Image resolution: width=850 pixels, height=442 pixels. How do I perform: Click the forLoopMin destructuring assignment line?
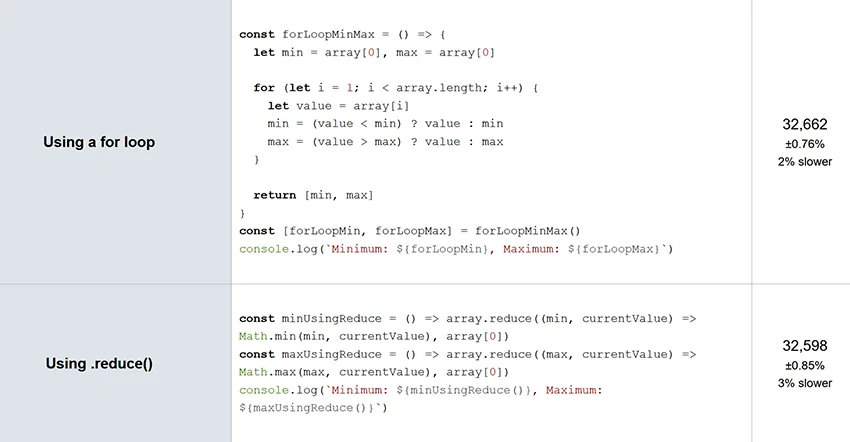coord(410,231)
